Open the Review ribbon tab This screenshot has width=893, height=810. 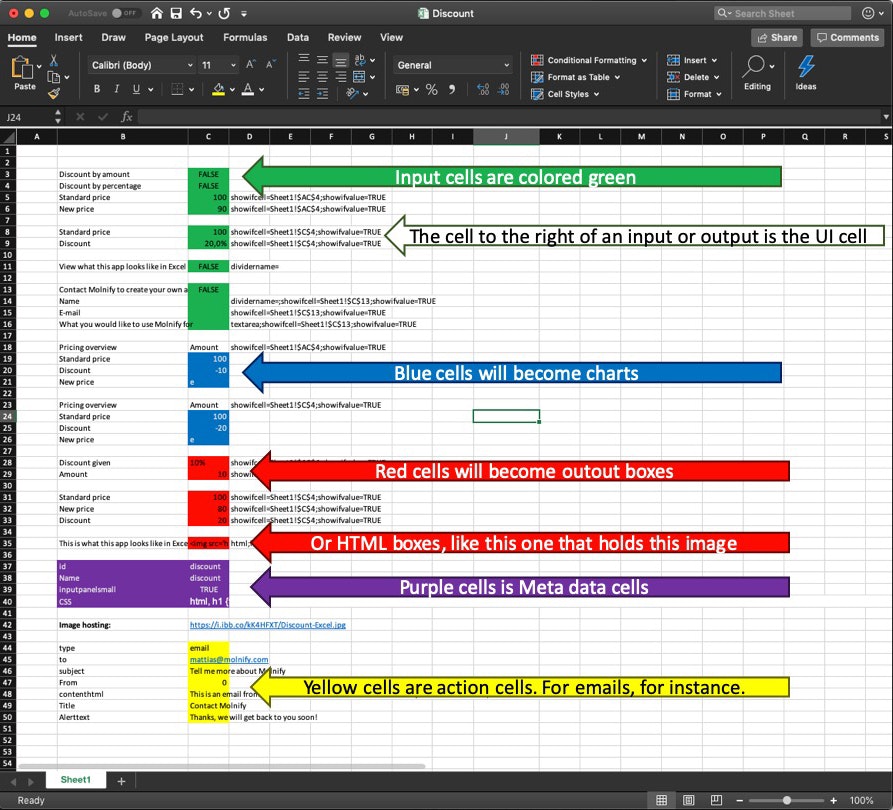[x=344, y=38]
